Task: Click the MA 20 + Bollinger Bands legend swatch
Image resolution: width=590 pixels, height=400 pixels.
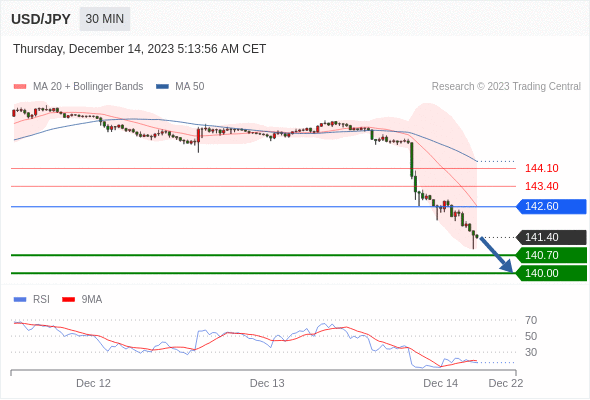Action: pos(20,87)
